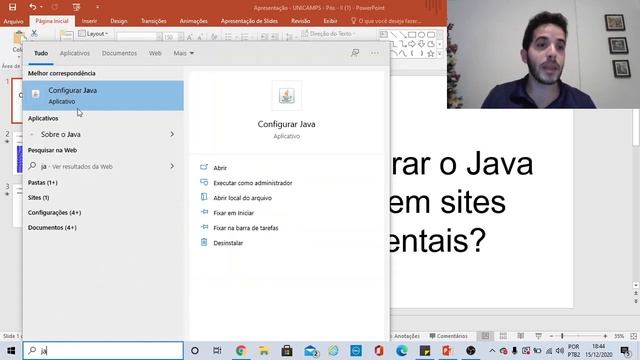Switch to the Inserir ribbon tab
This screenshot has height=360, width=640.
click(x=89, y=21)
